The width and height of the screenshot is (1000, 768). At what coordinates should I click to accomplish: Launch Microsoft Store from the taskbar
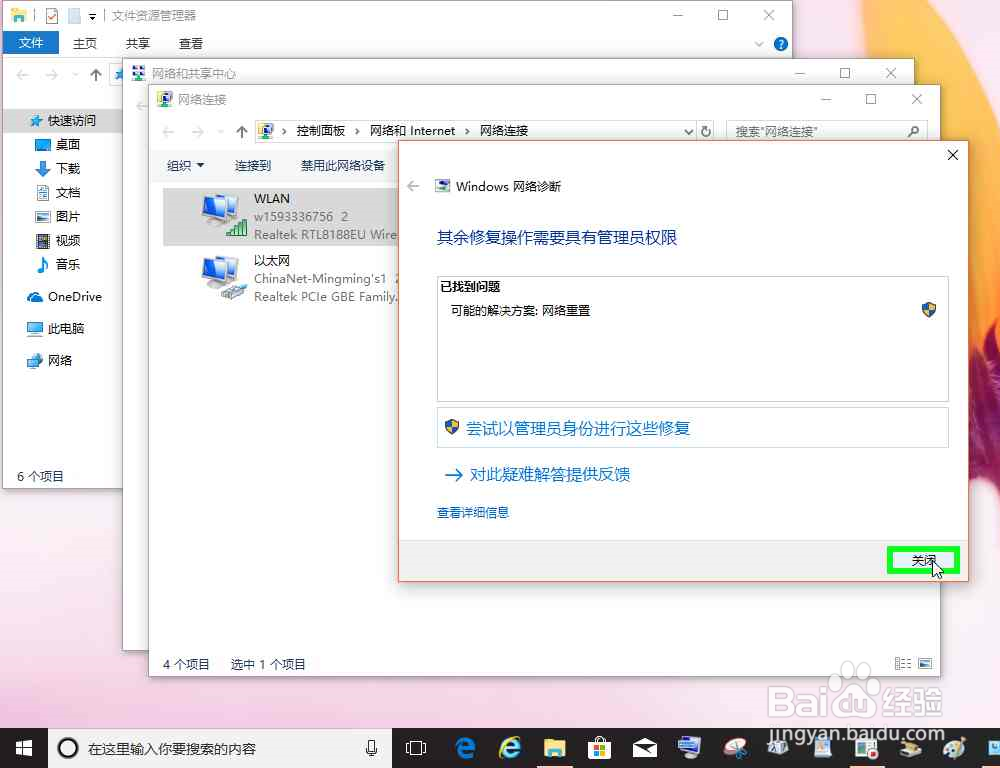pos(599,747)
